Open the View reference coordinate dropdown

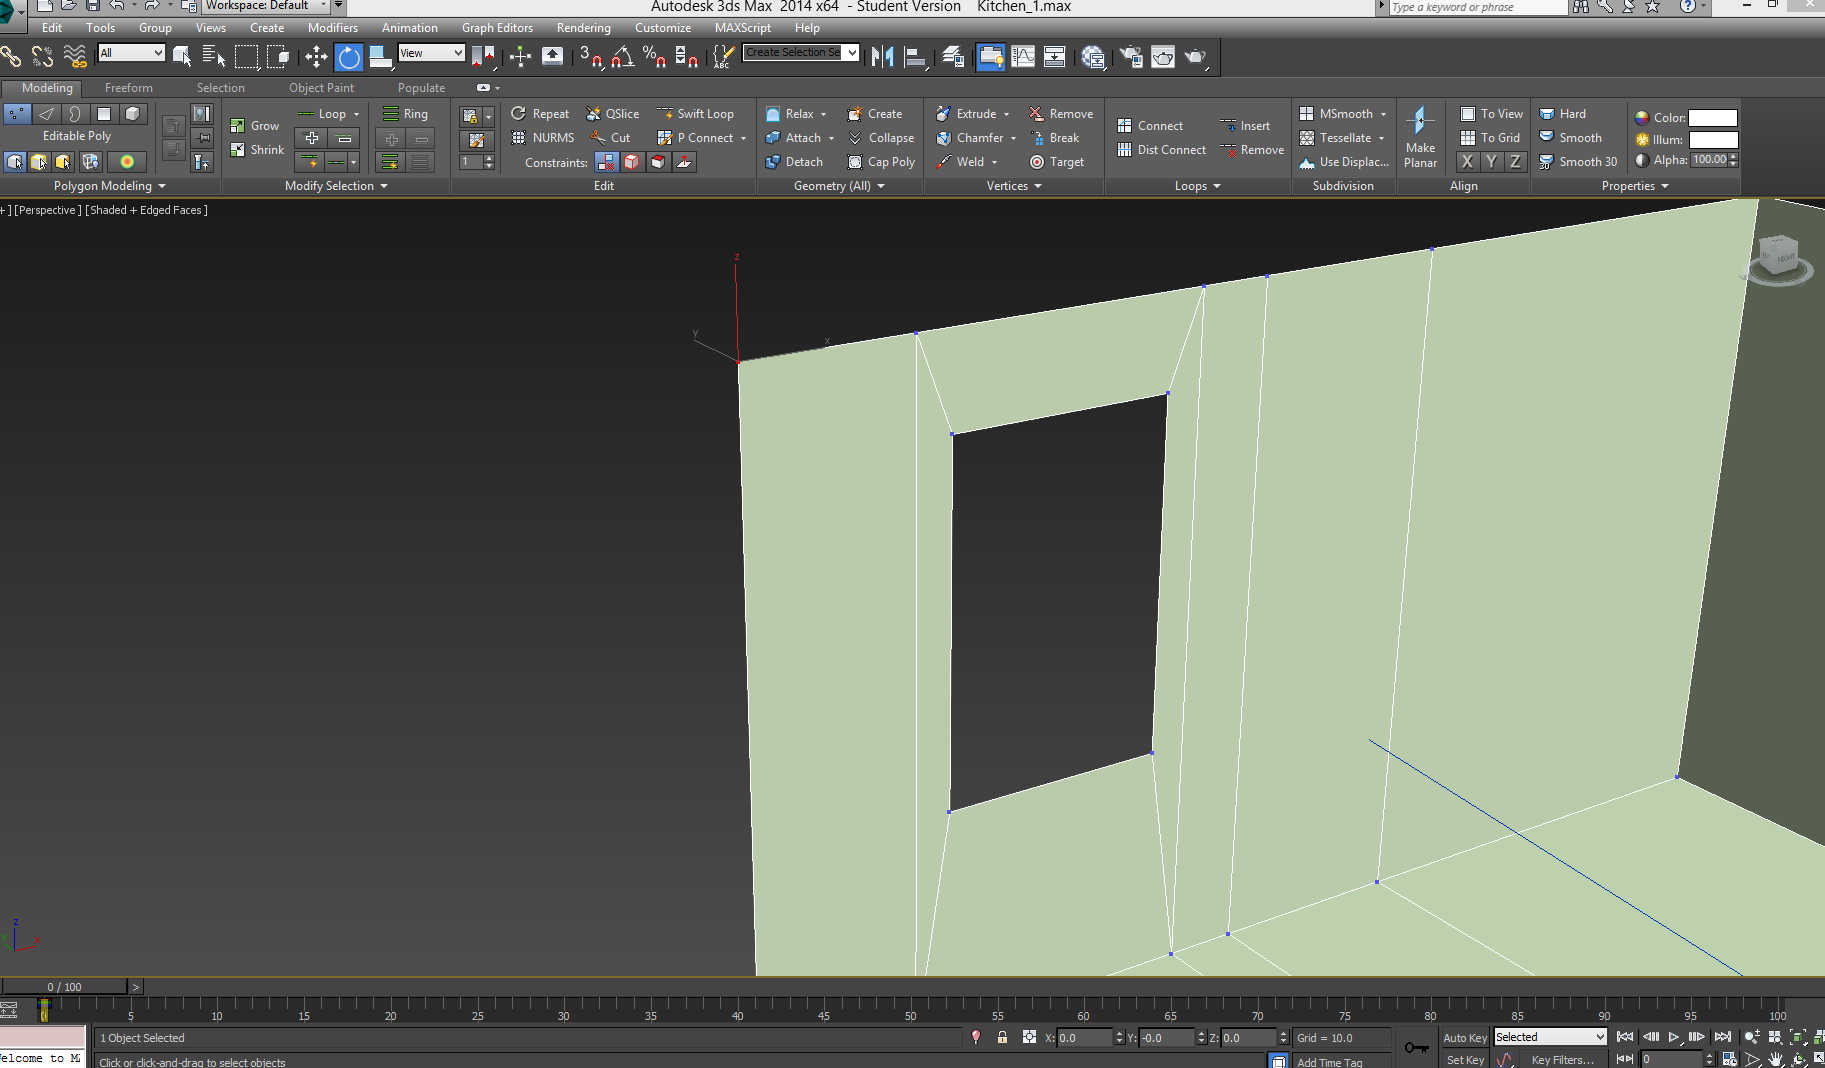tap(431, 53)
